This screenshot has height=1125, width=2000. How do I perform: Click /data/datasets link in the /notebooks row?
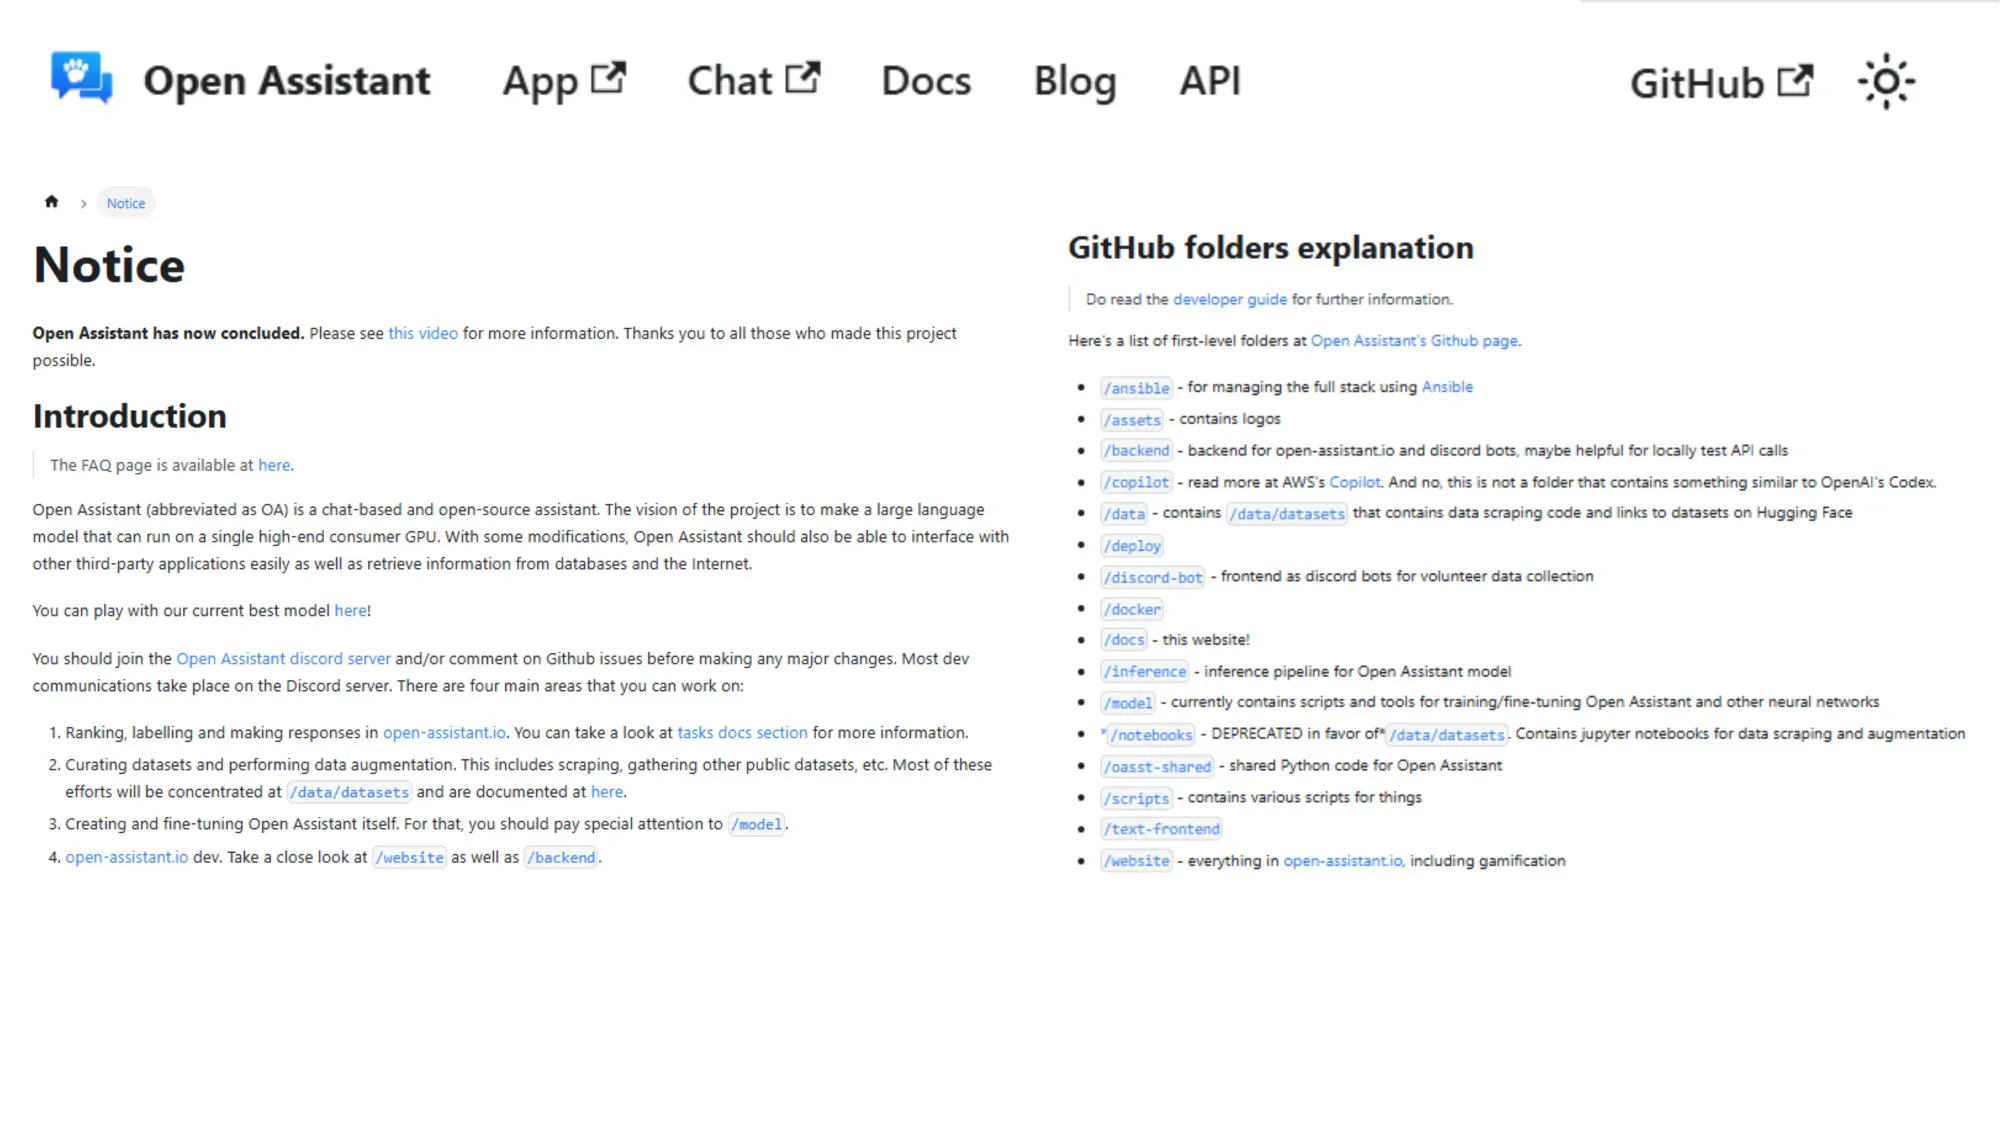coord(1447,735)
